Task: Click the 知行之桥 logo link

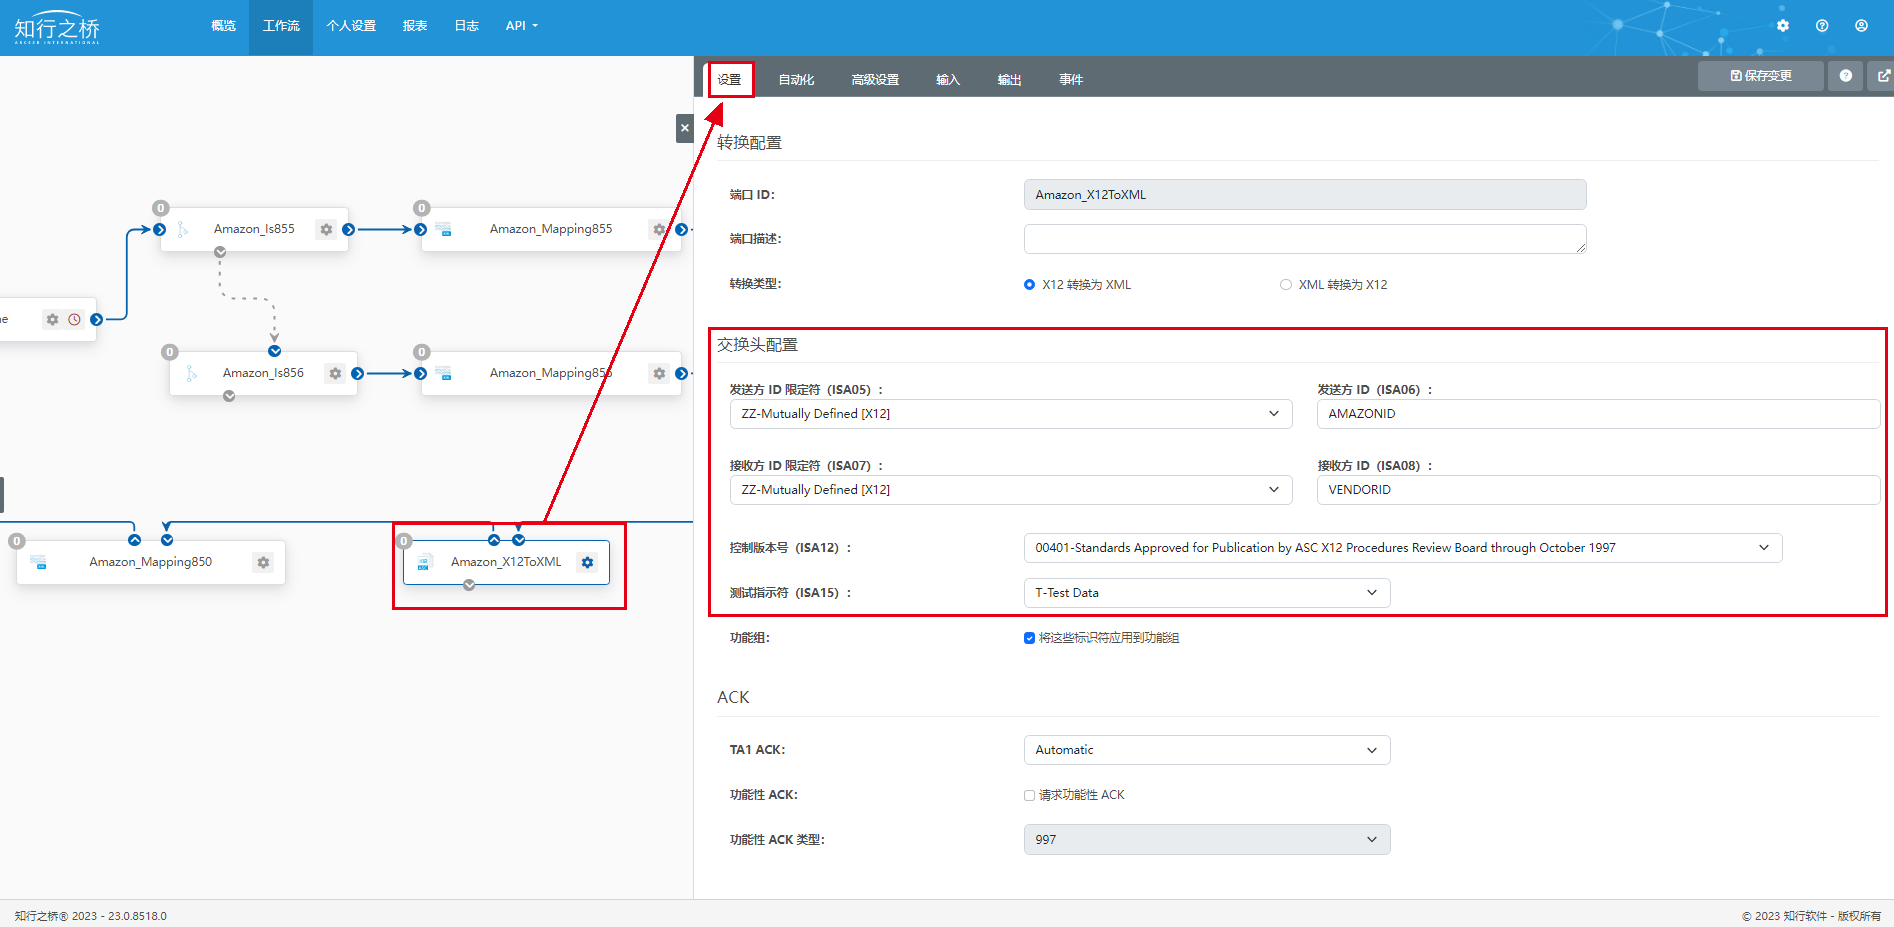Action: 57,28
